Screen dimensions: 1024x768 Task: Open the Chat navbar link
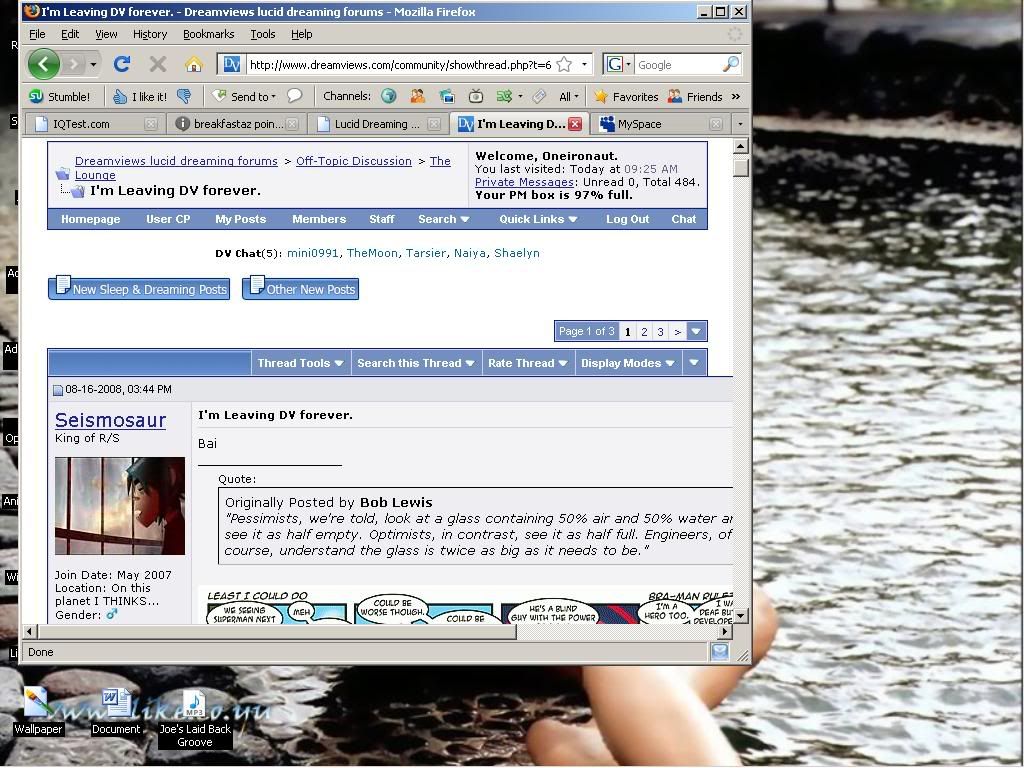683,219
